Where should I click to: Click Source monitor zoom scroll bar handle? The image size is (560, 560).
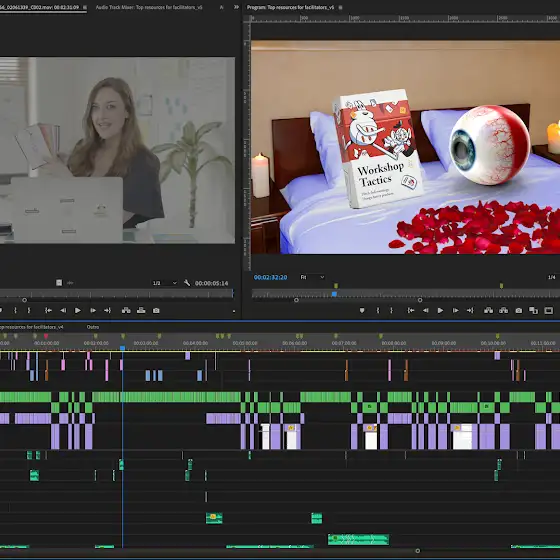24,300
